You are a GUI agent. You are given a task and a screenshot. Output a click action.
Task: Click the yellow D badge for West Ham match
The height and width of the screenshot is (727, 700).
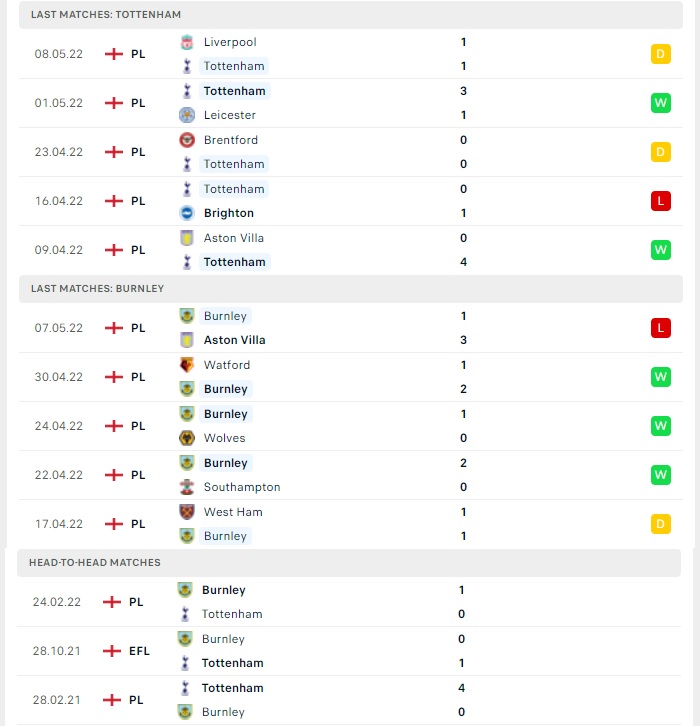click(661, 524)
